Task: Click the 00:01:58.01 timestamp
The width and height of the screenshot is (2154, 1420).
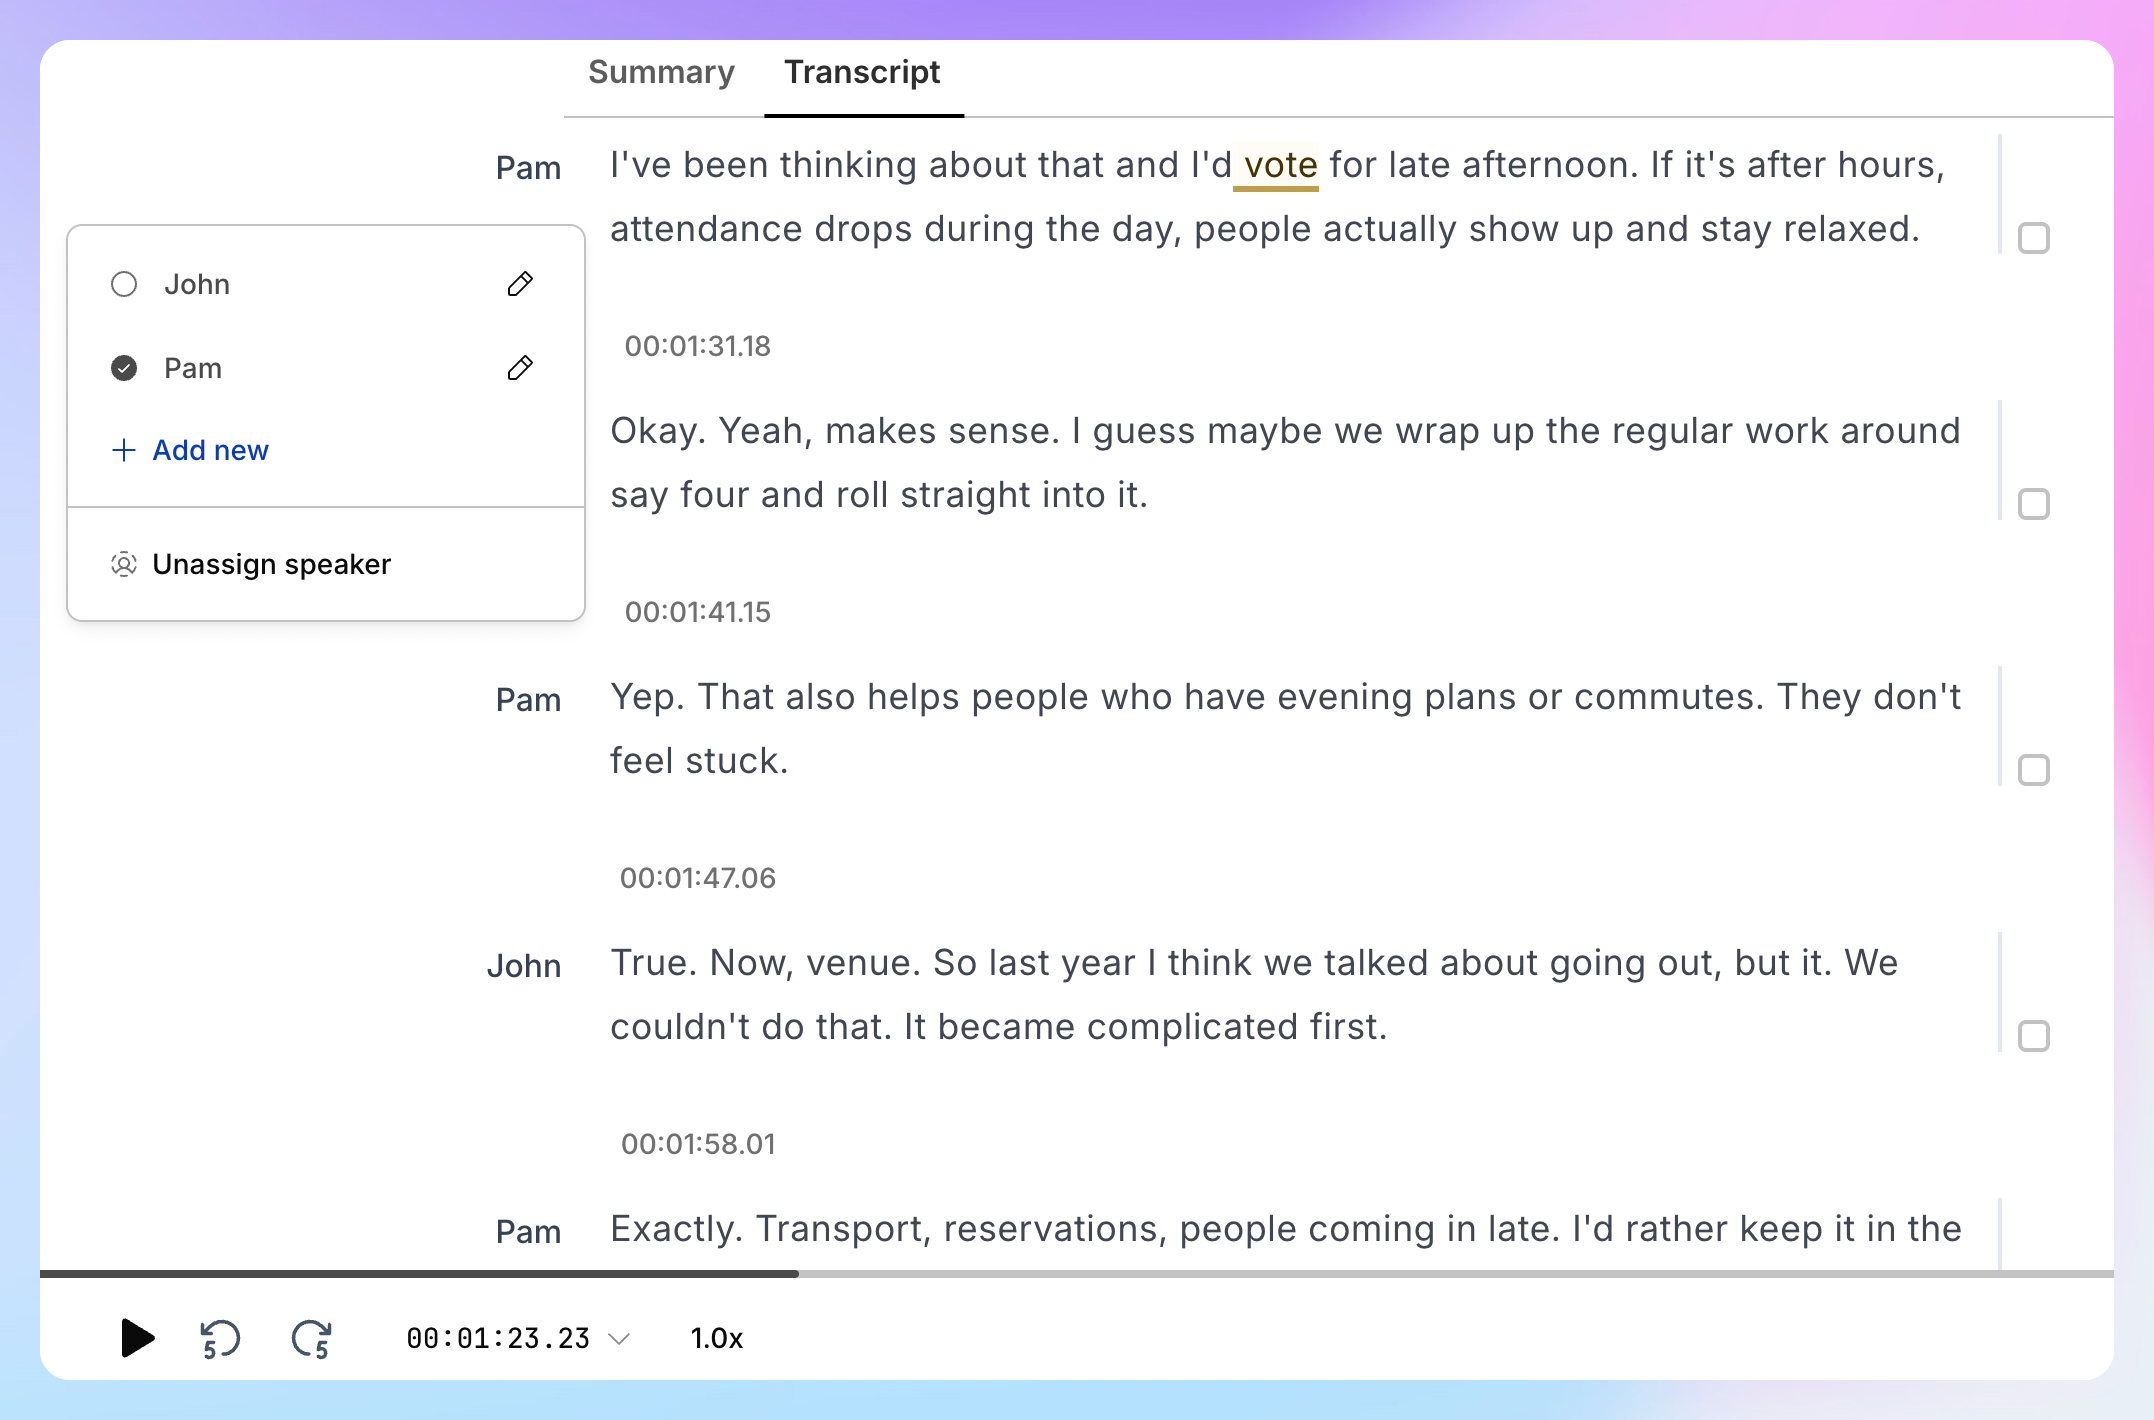Action: [x=698, y=1144]
